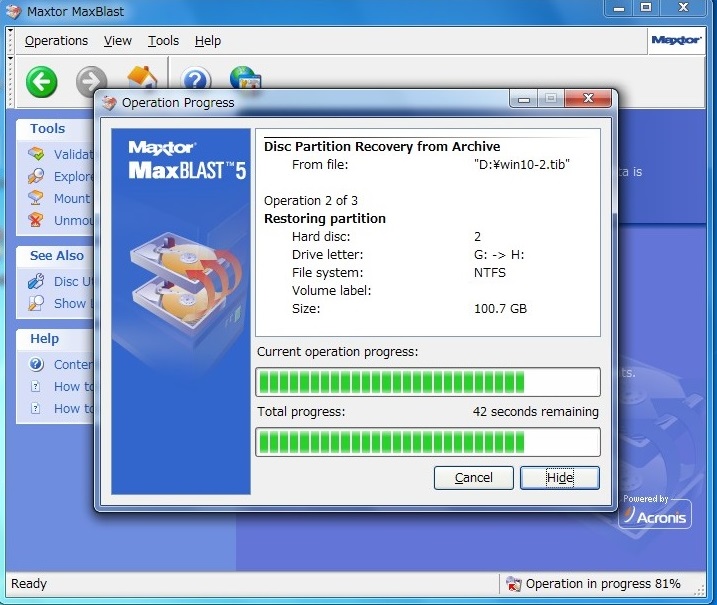Open the Show Log link under See Also
This screenshot has width=717, height=605.
point(73,303)
